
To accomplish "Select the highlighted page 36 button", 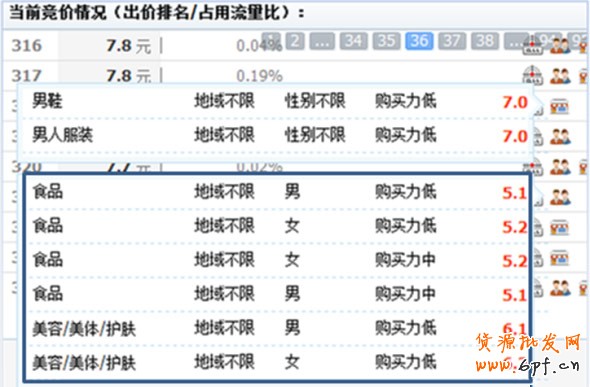I will 419,41.
